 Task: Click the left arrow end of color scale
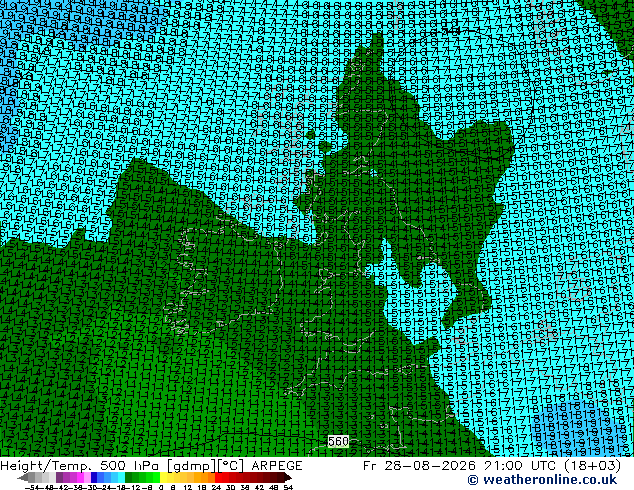point(23,477)
